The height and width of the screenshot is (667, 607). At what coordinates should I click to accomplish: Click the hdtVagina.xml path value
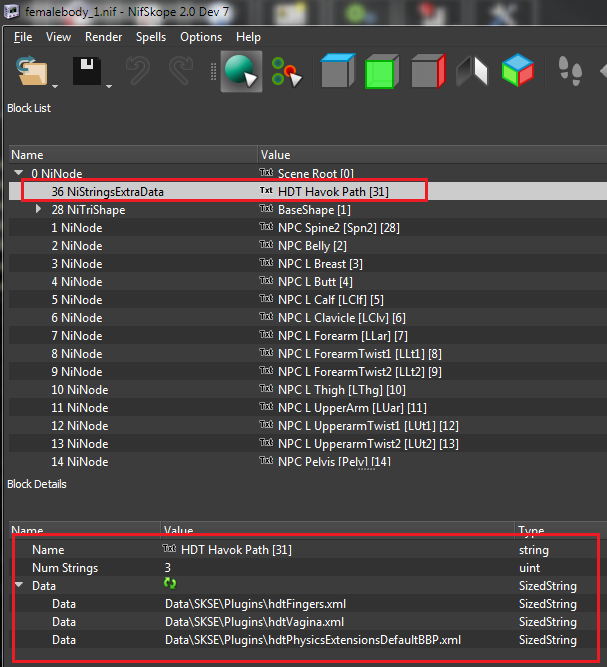pos(254,622)
